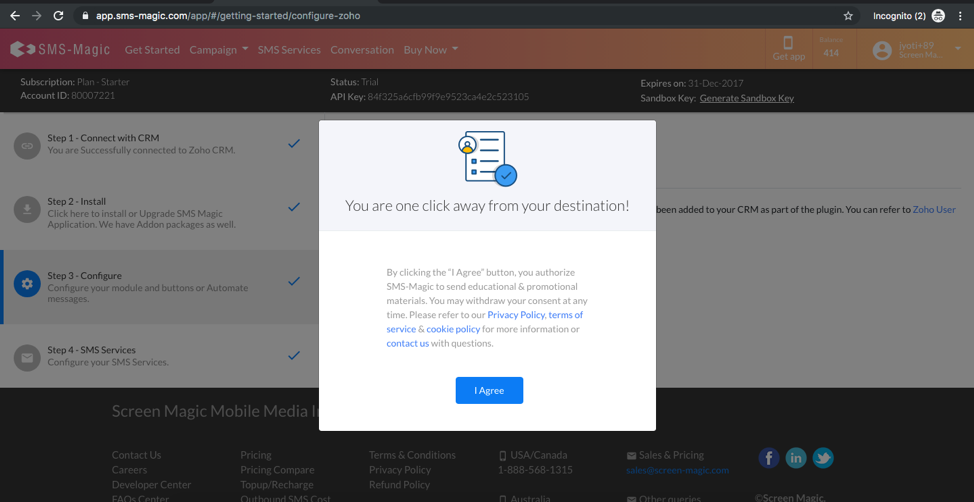Click Subscription Plan - Starter text

tap(75, 82)
